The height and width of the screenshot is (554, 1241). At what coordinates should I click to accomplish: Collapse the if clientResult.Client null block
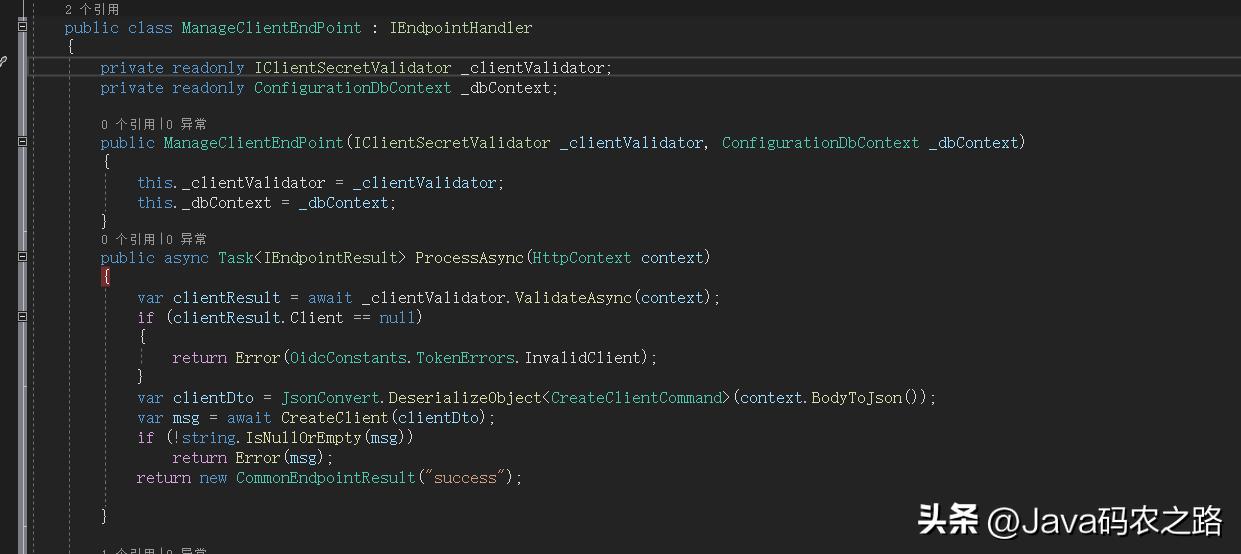[22, 317]
